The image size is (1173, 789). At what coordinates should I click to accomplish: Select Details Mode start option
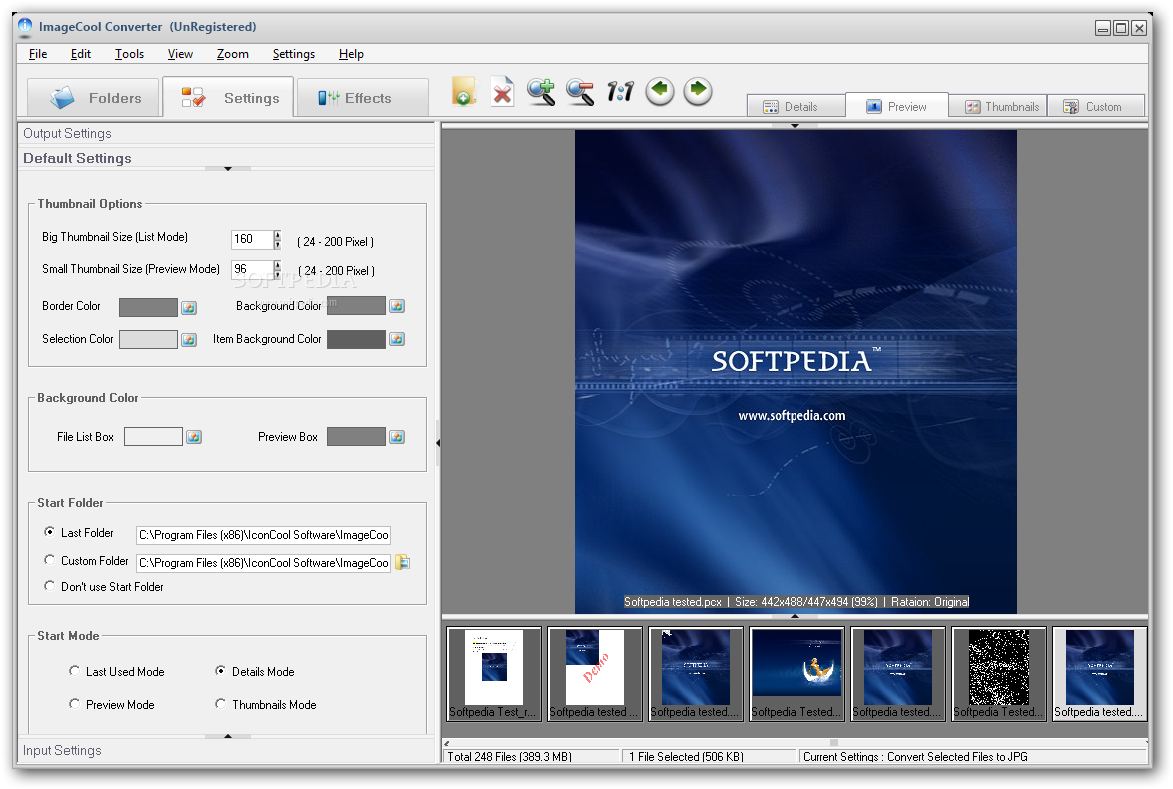[221, 671]
